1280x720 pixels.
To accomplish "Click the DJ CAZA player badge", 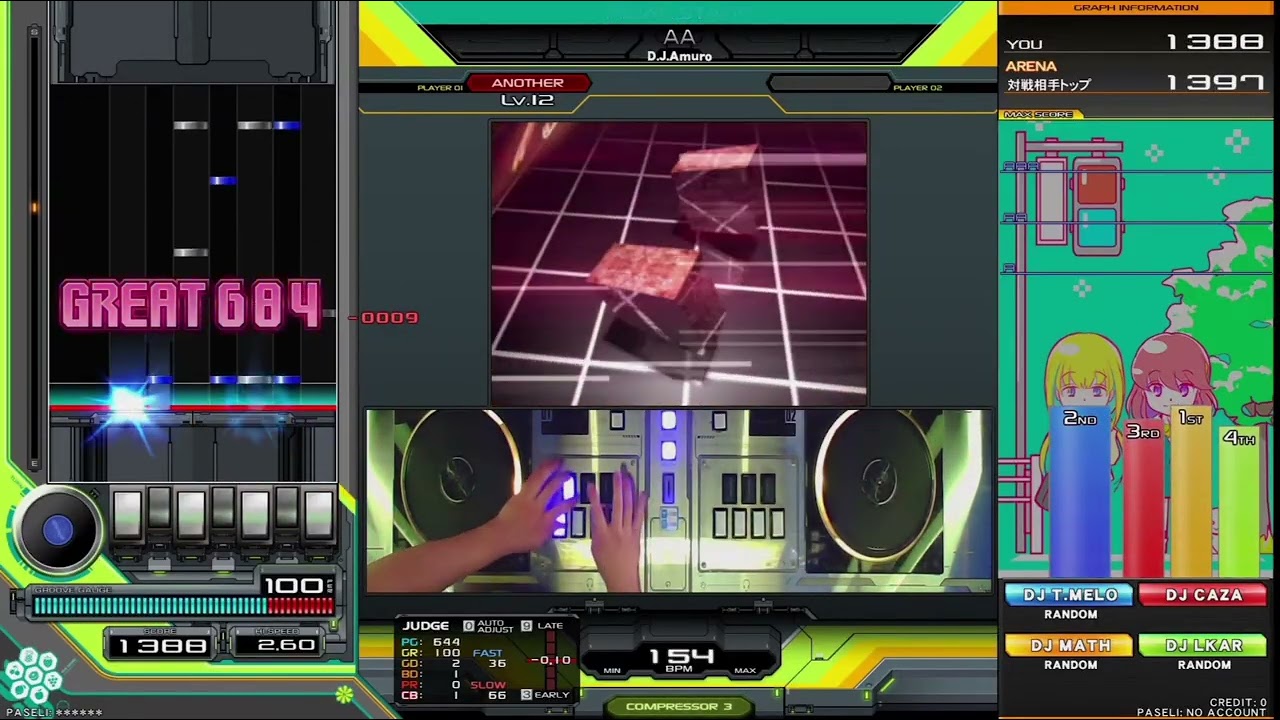I will [x=1204, y=595].
